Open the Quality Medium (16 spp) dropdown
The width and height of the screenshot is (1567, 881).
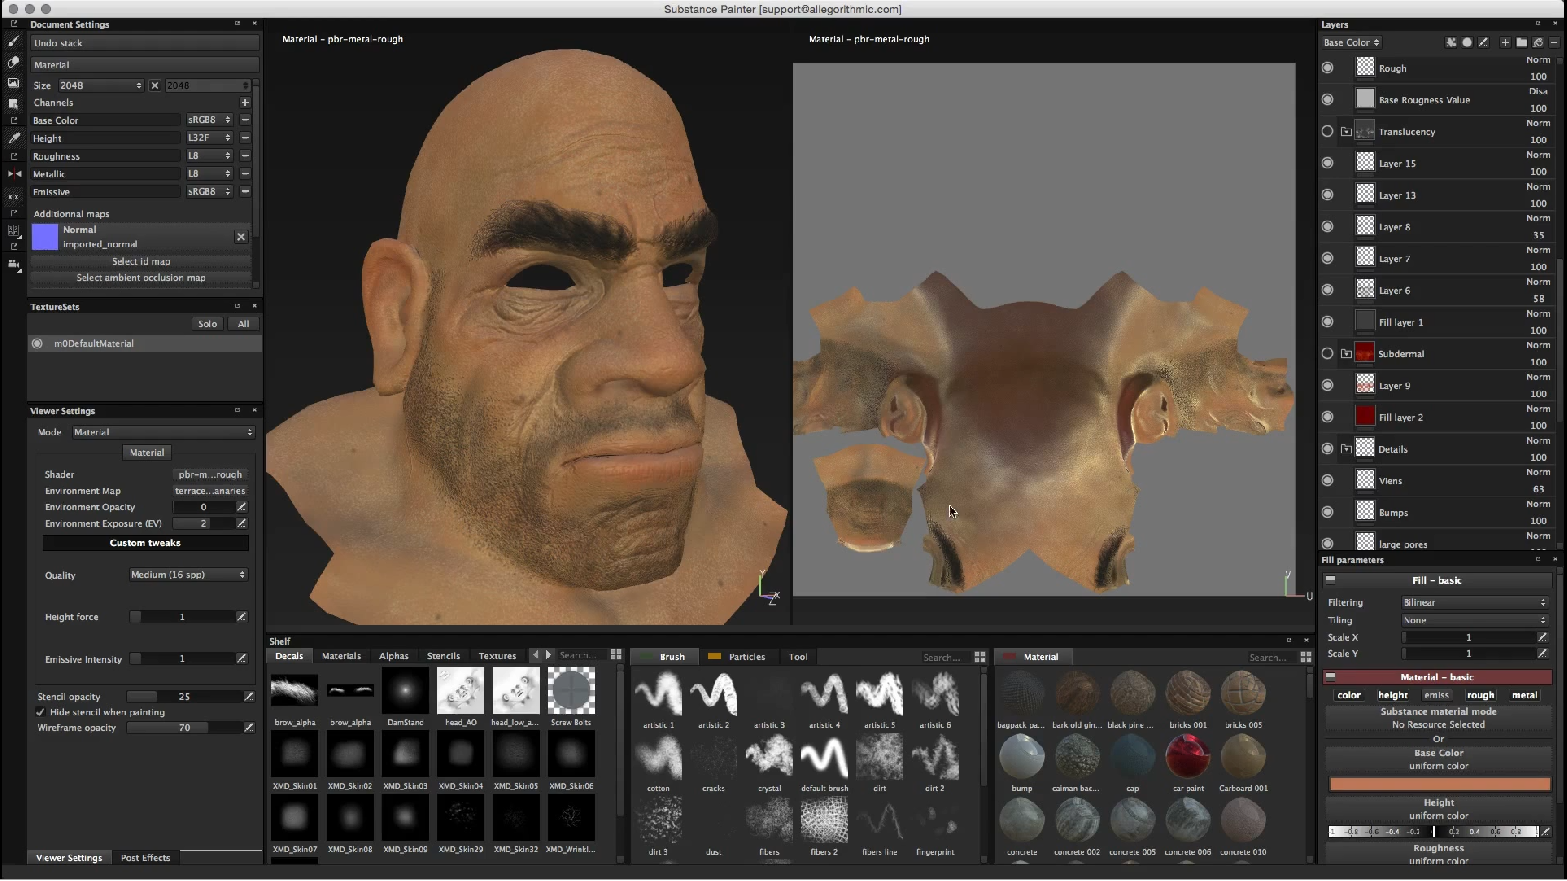[188, 575]
